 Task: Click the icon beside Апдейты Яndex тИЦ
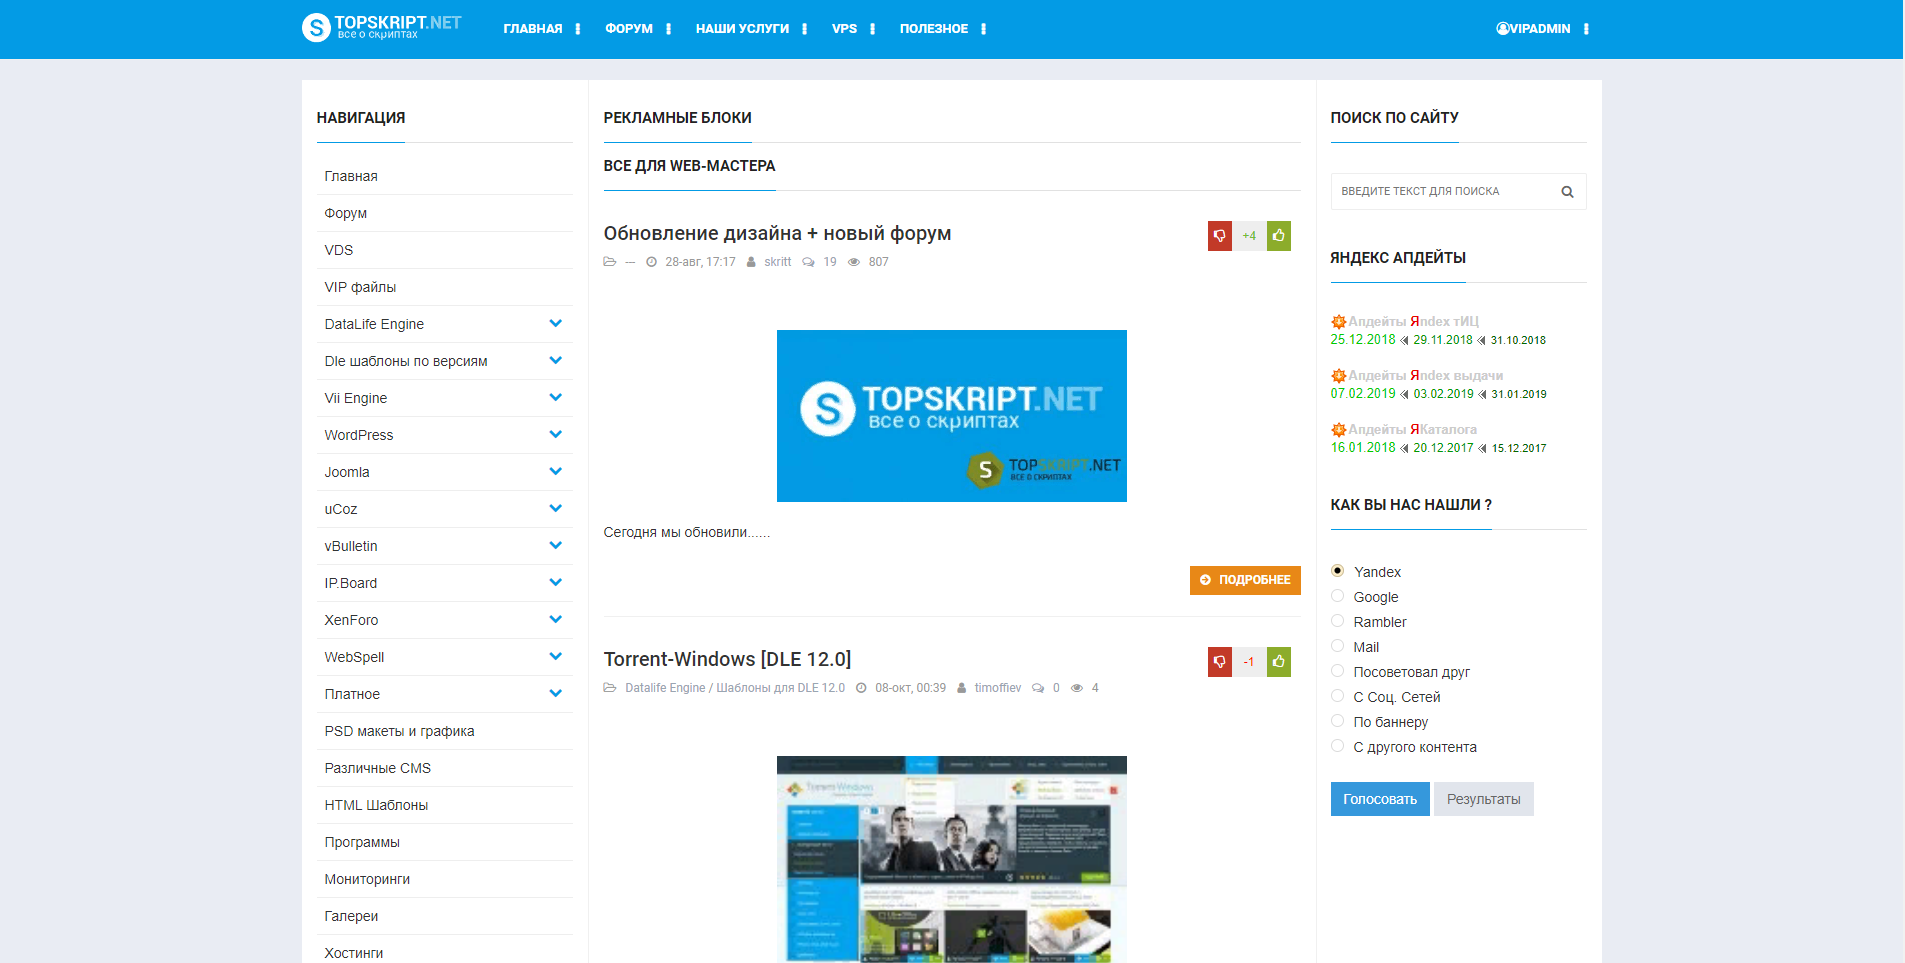(1338, 322)
